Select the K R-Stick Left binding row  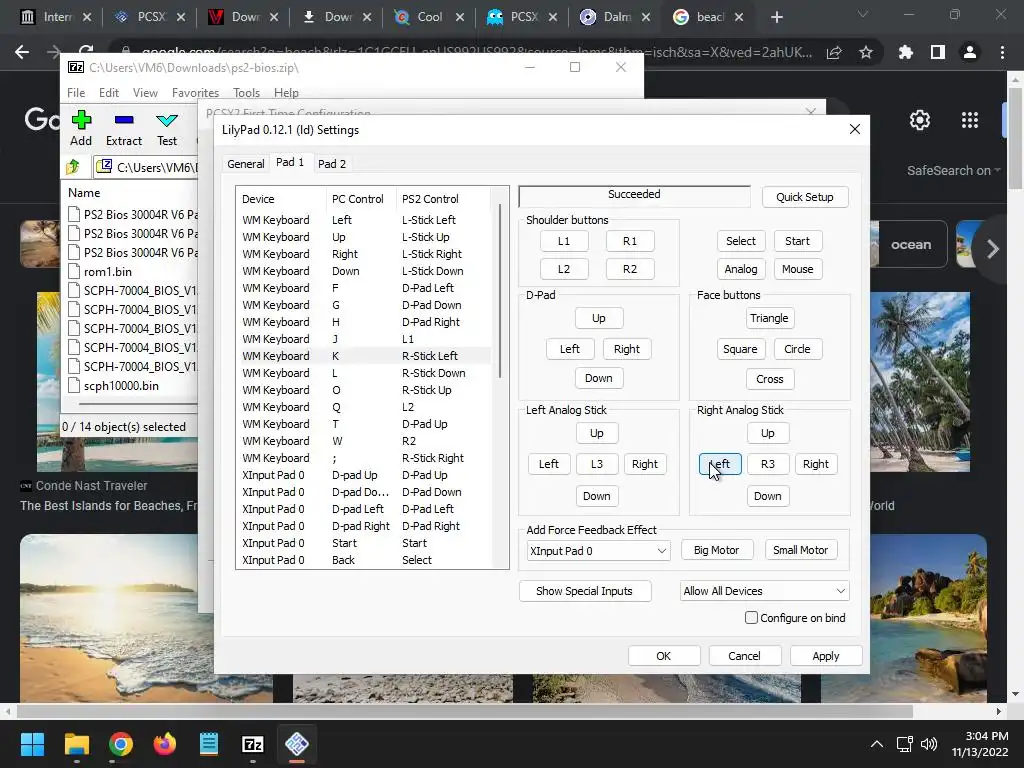364,356
